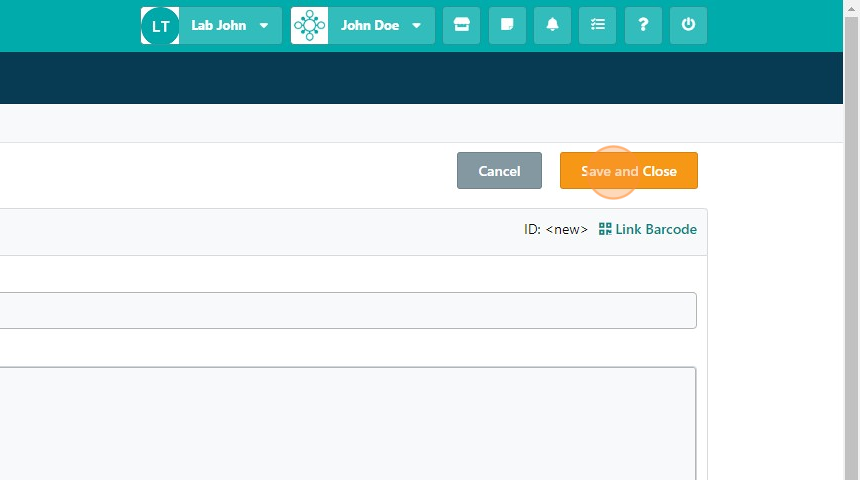This screenshot has height=480, width=860.
Task: Open the Link Barcode link
Action: pyautogui.click(x=648, y=229)
